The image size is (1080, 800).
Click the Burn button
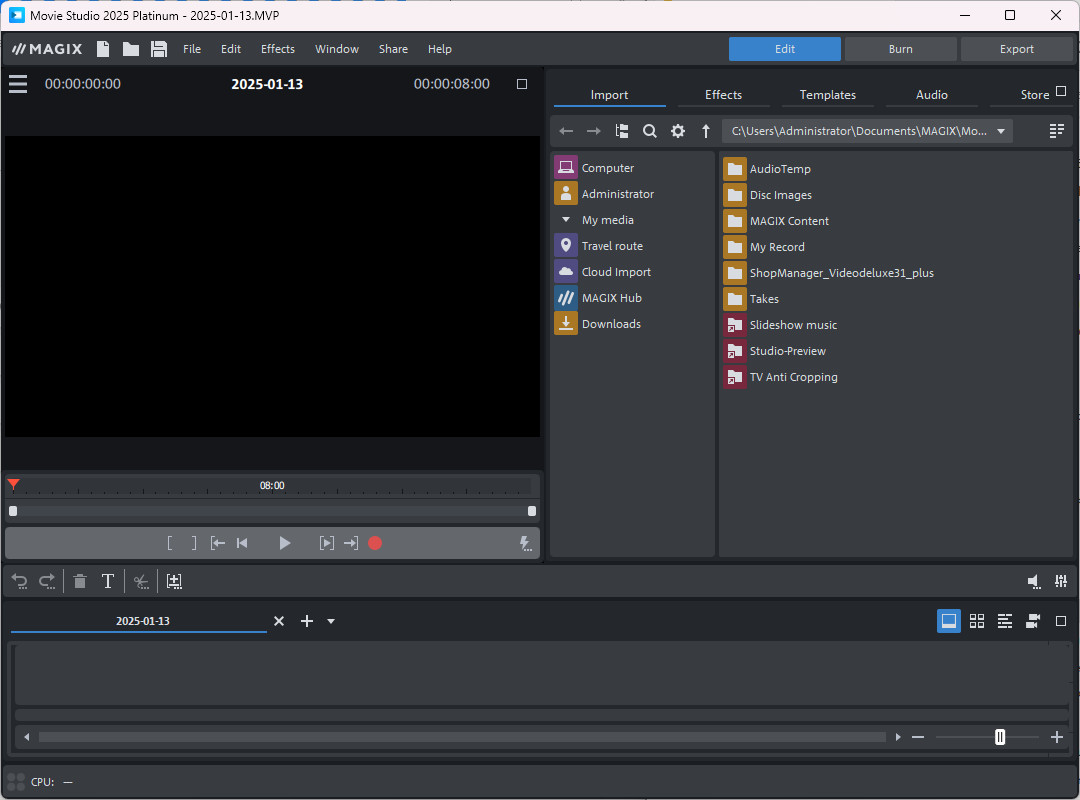coord(900,49)
